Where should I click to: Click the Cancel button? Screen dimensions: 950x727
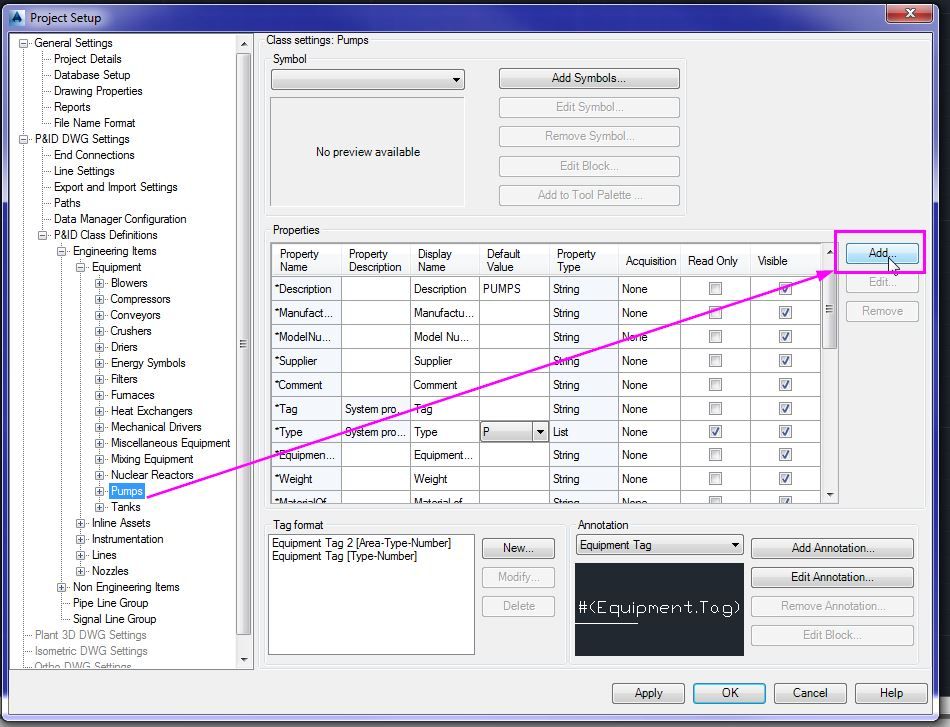(810, 693)
